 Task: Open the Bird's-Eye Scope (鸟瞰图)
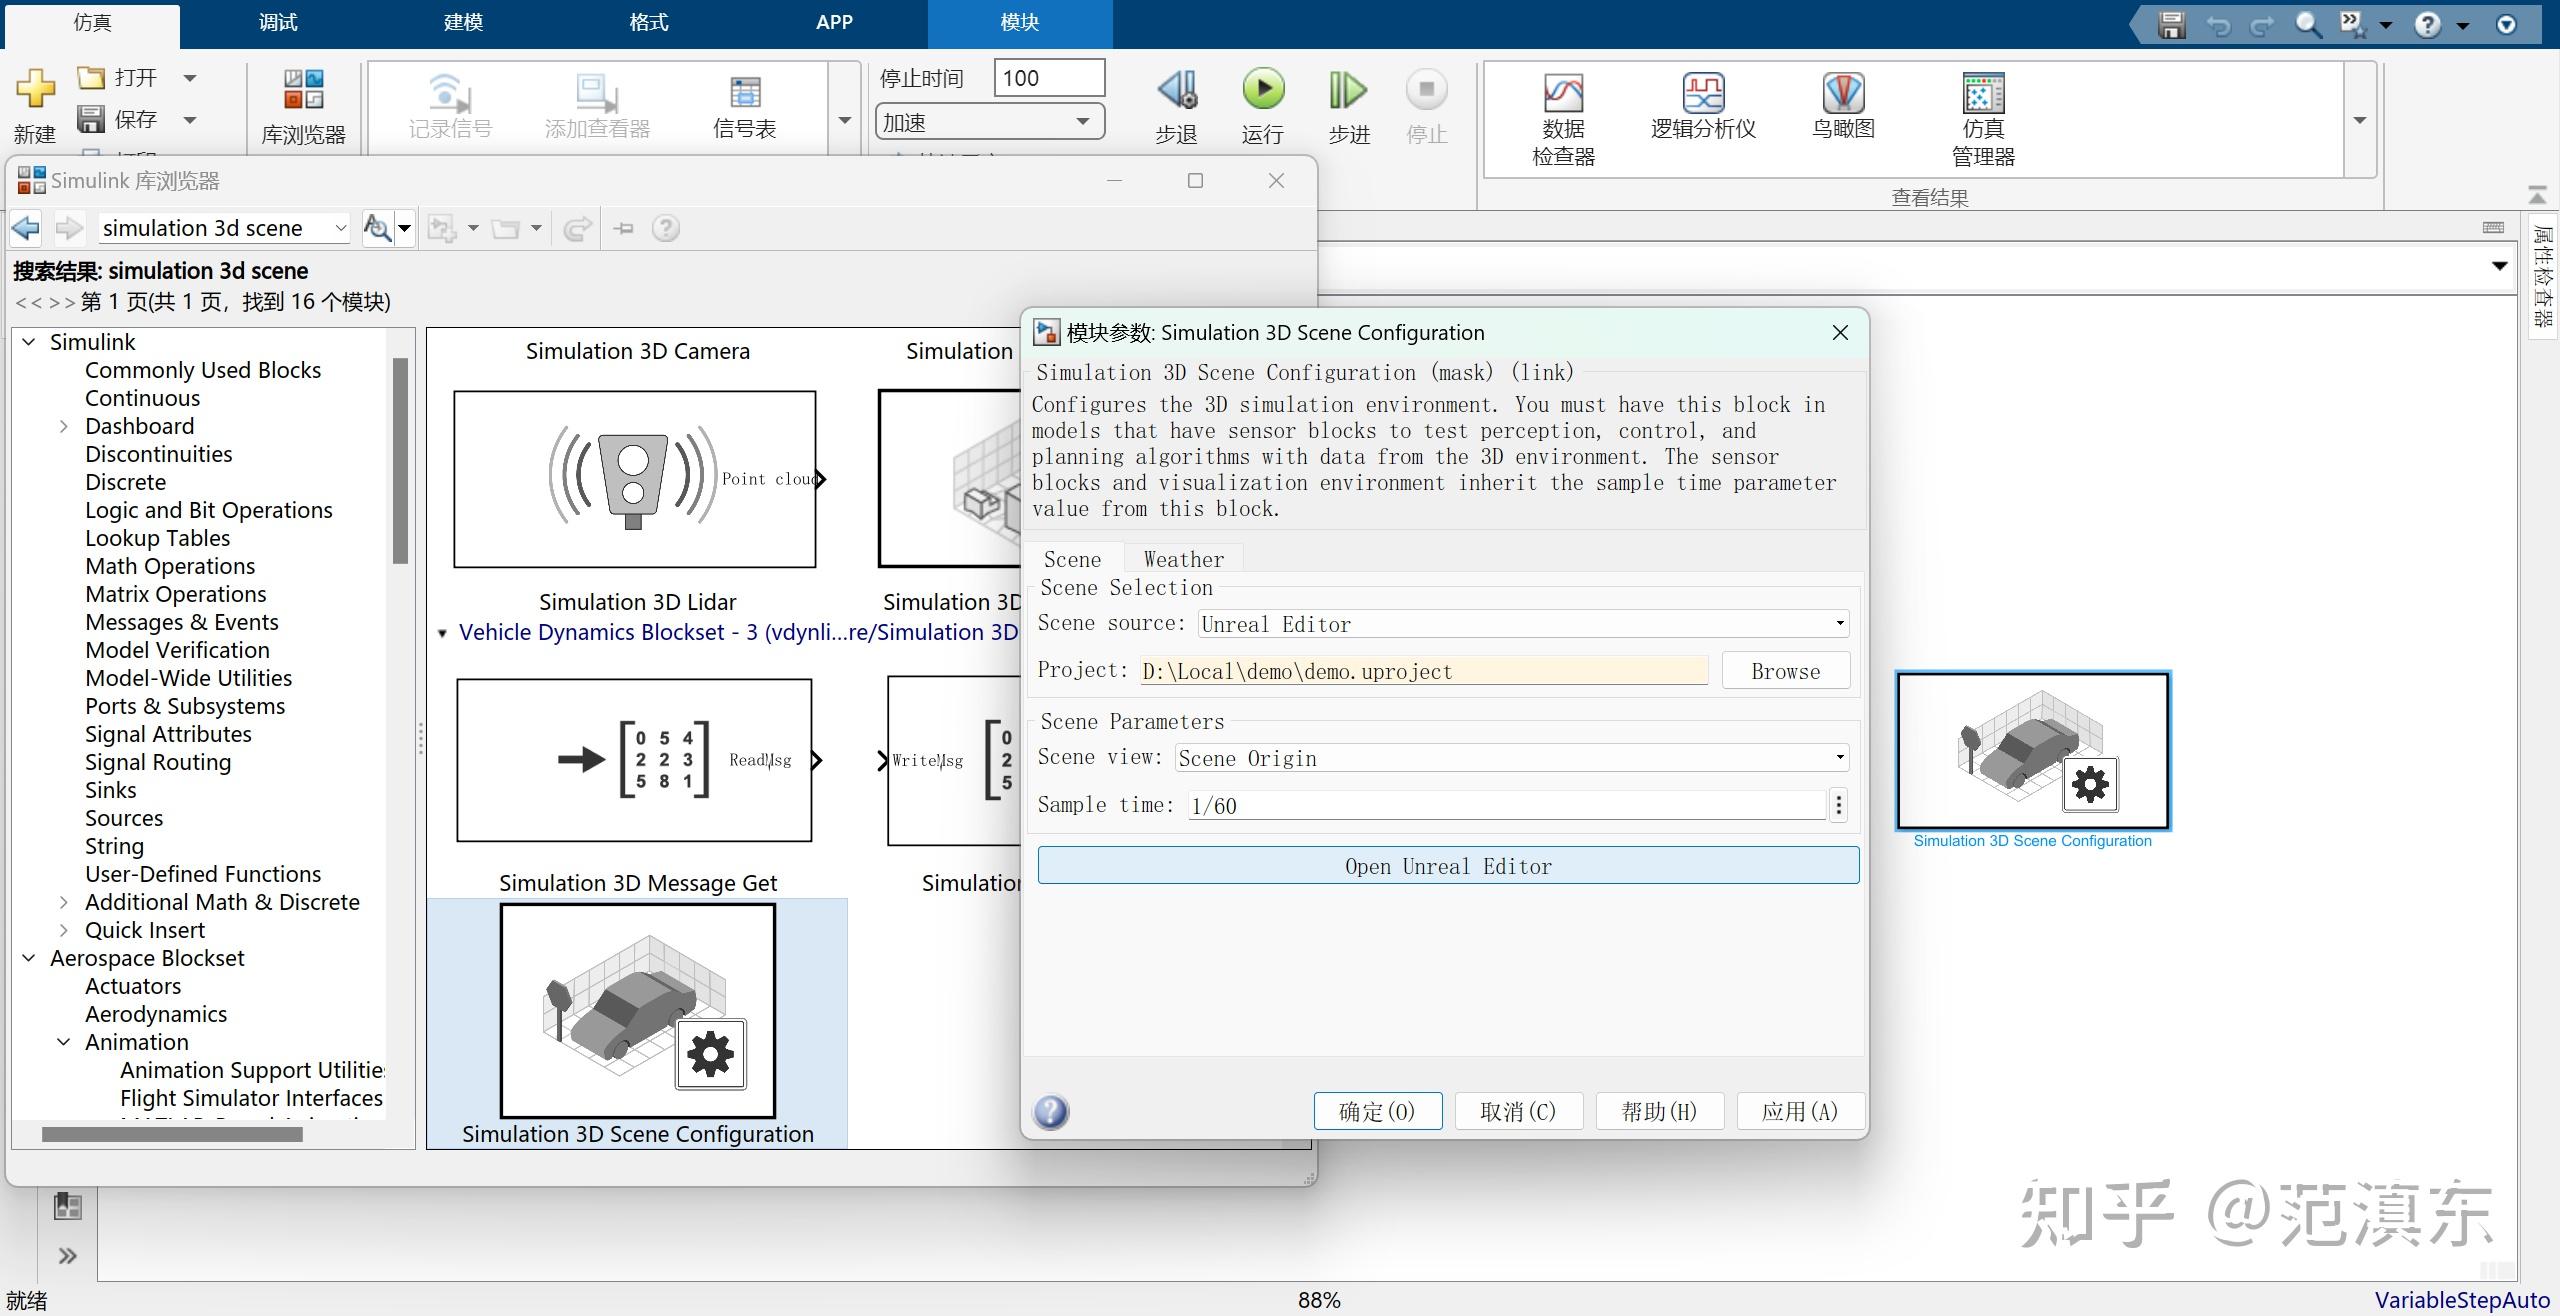click(1843, 93)
